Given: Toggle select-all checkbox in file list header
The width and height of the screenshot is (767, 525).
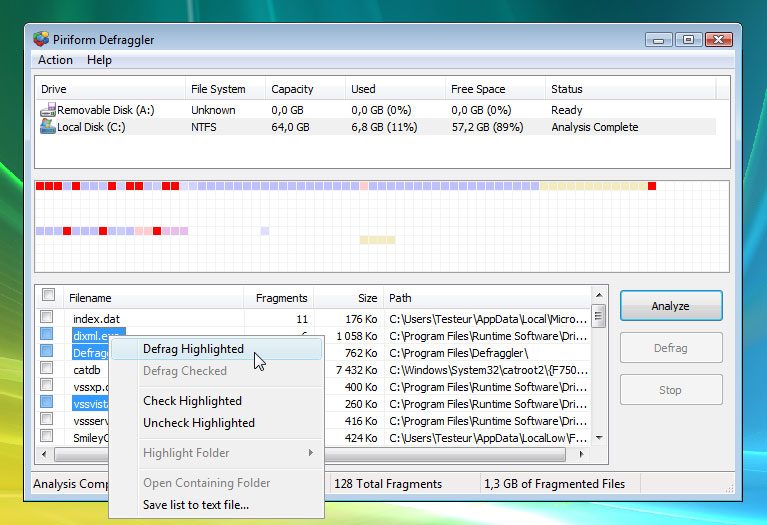Looking at the screenshot, I should tap(47, 296).
